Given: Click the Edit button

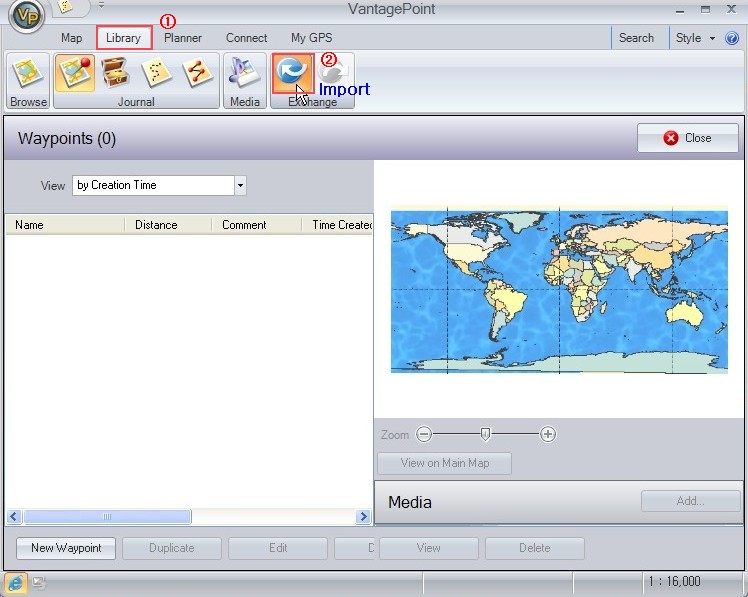Looking at the screenshot, I should [278, 548].
